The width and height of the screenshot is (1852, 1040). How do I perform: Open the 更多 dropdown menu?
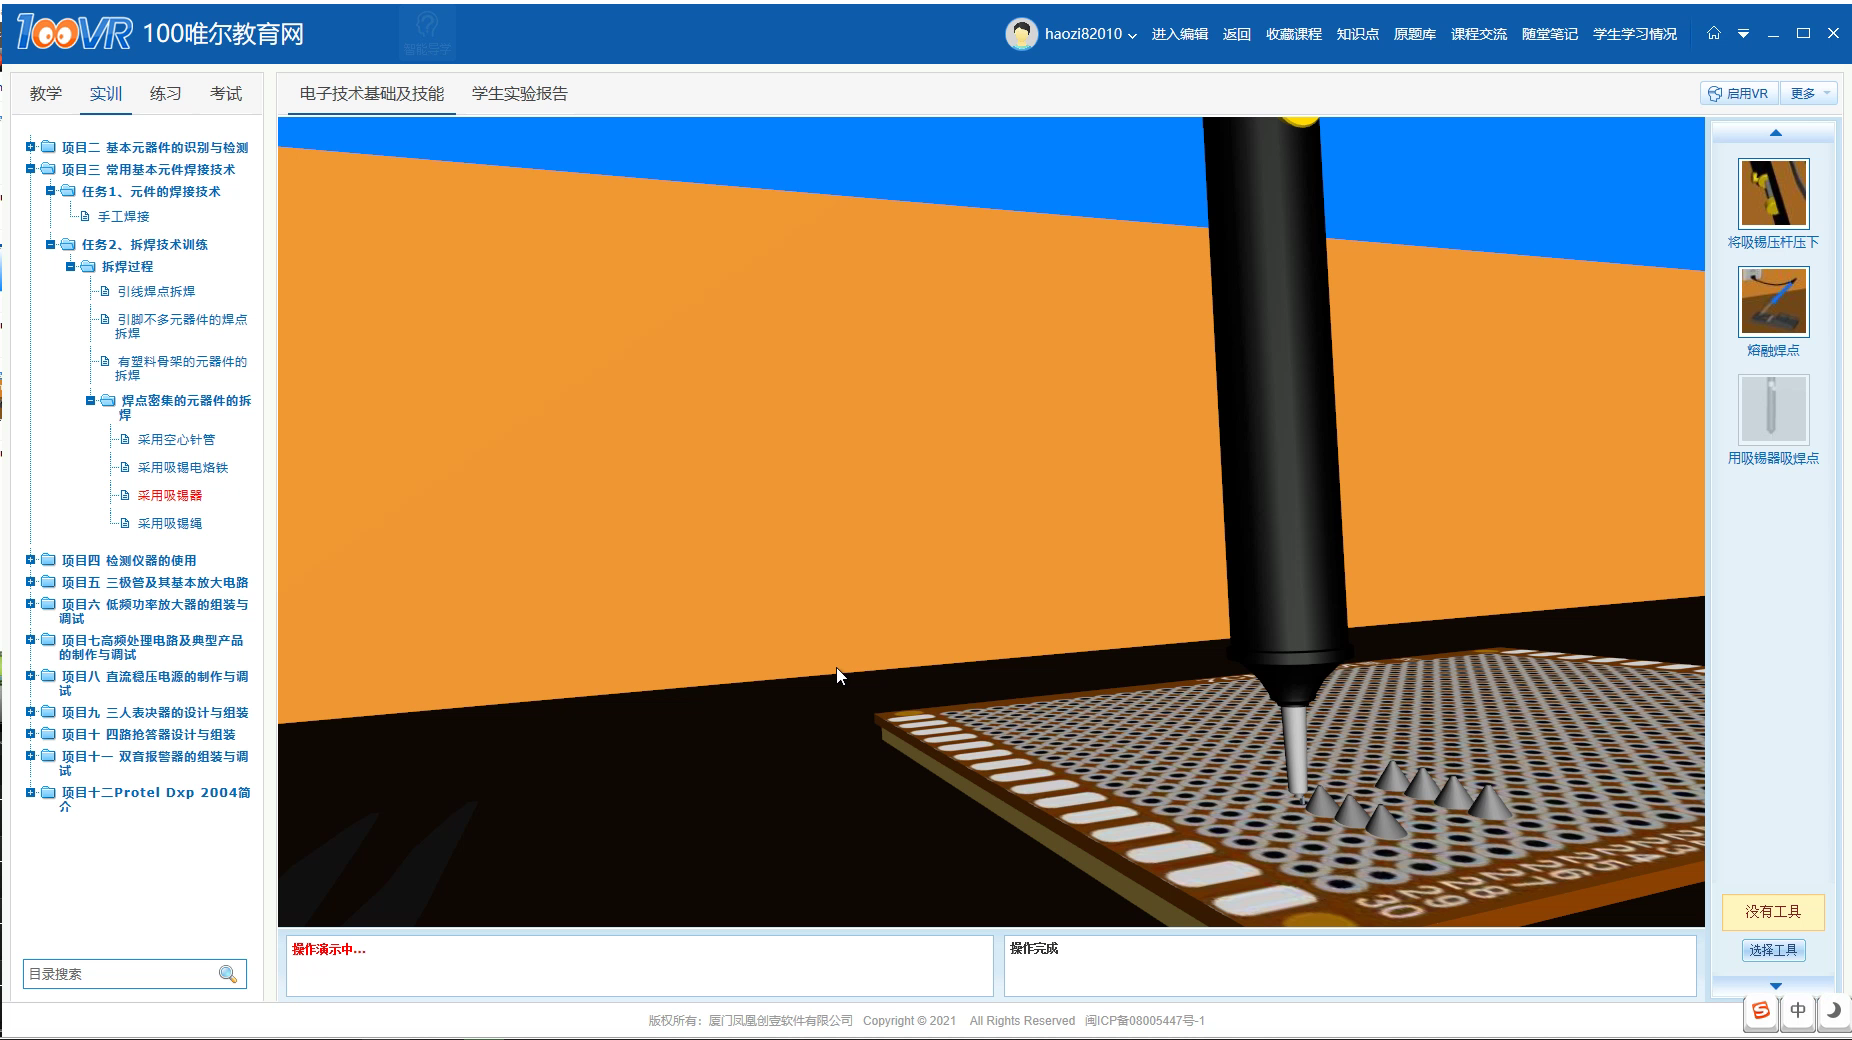tap(1810, 93)
